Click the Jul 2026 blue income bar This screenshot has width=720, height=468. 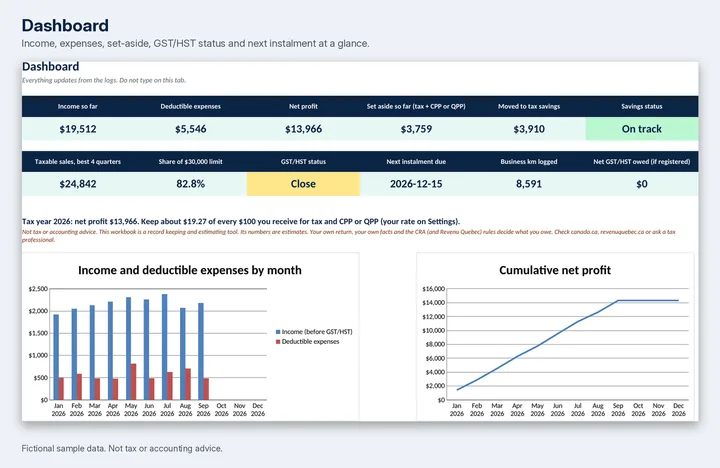(x=164, y=347)
